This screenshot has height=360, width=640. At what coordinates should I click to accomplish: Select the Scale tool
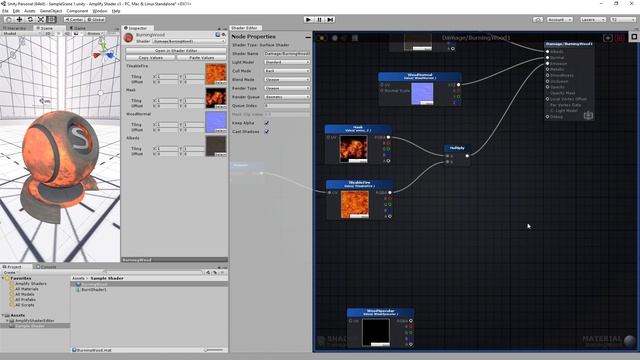(41, 19)
